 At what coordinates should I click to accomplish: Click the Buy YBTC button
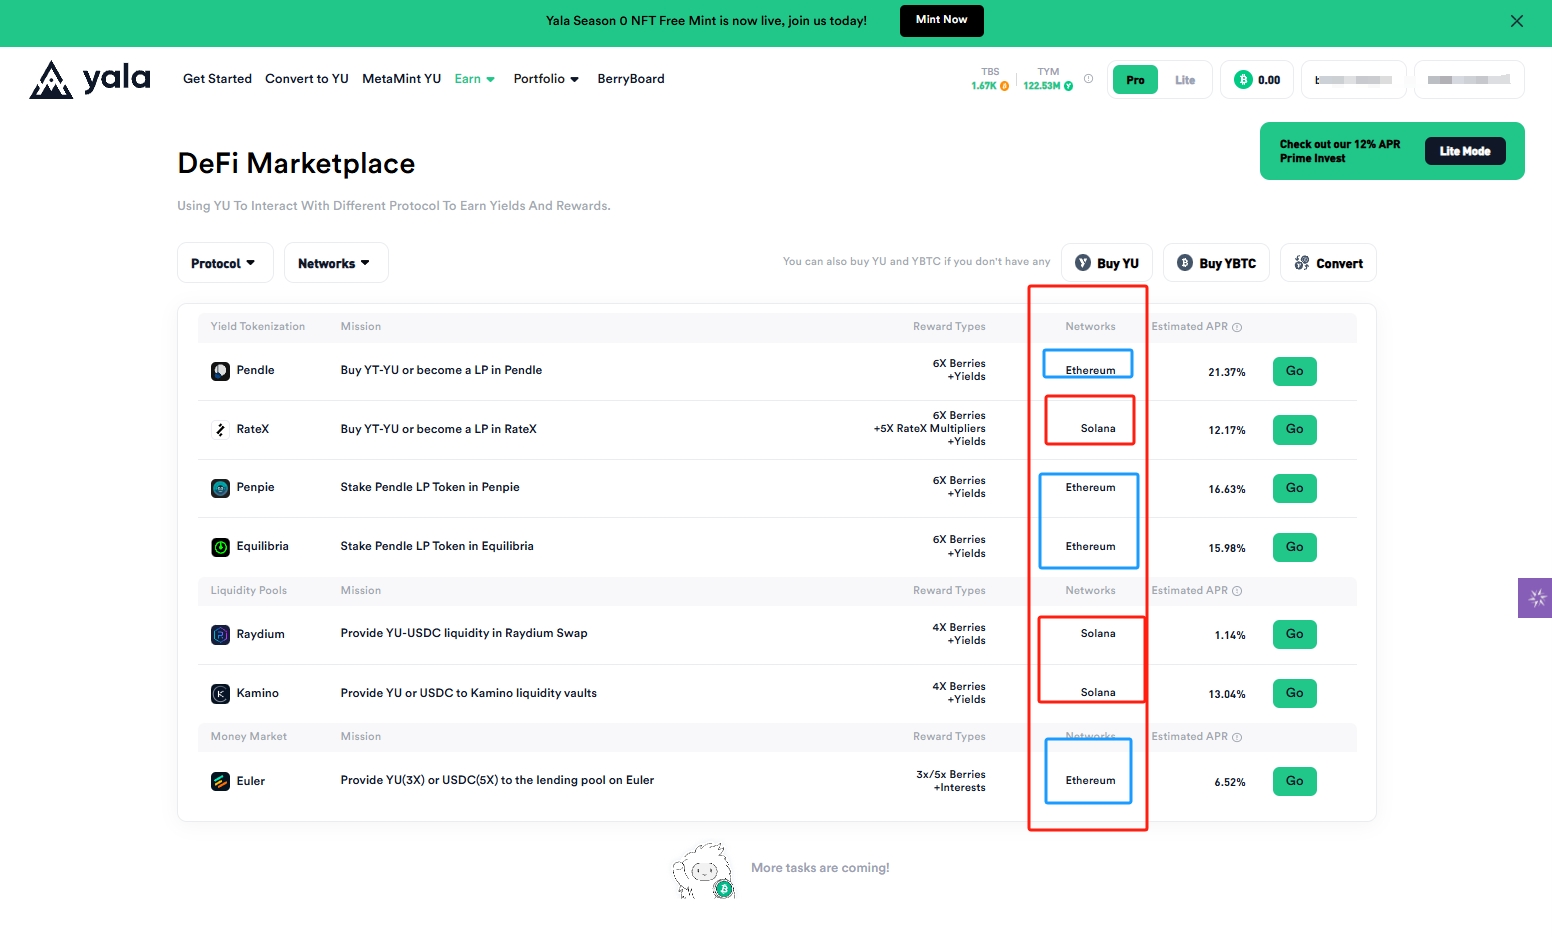[1216, 263]
